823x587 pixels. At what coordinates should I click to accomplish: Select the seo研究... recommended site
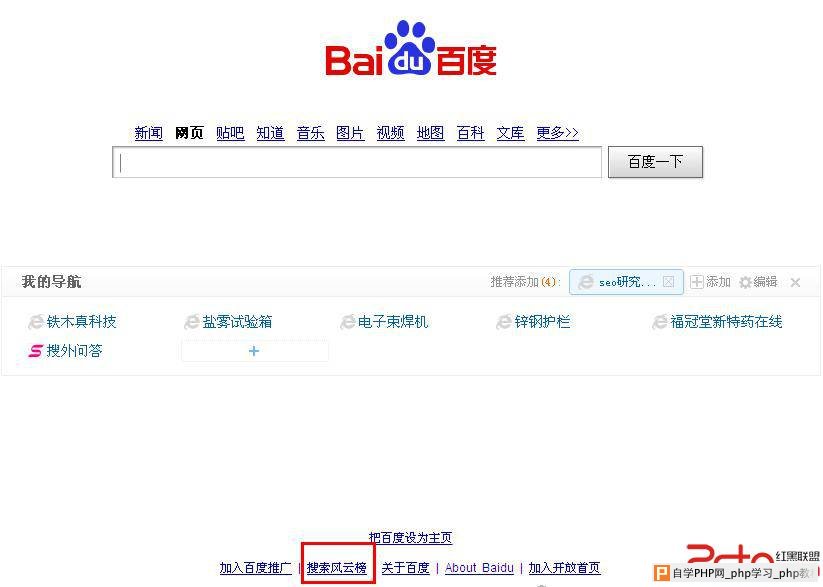point(626,282)
